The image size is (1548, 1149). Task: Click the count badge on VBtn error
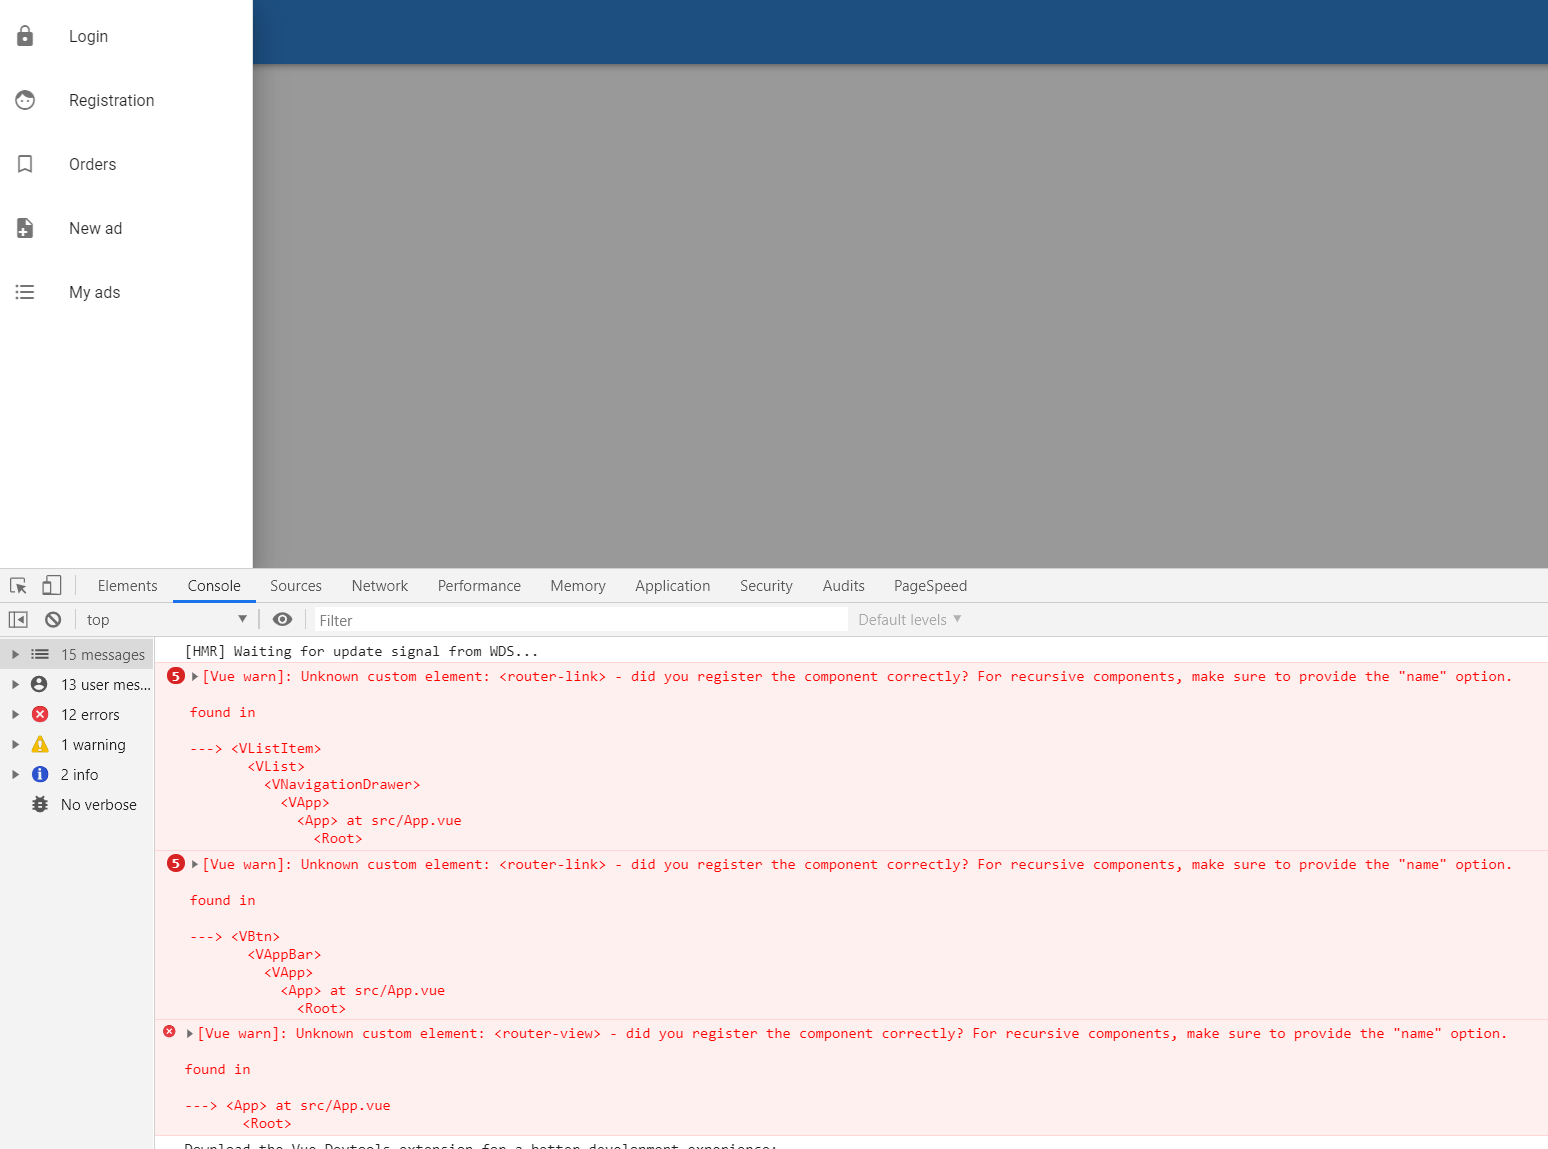(176, 864)
